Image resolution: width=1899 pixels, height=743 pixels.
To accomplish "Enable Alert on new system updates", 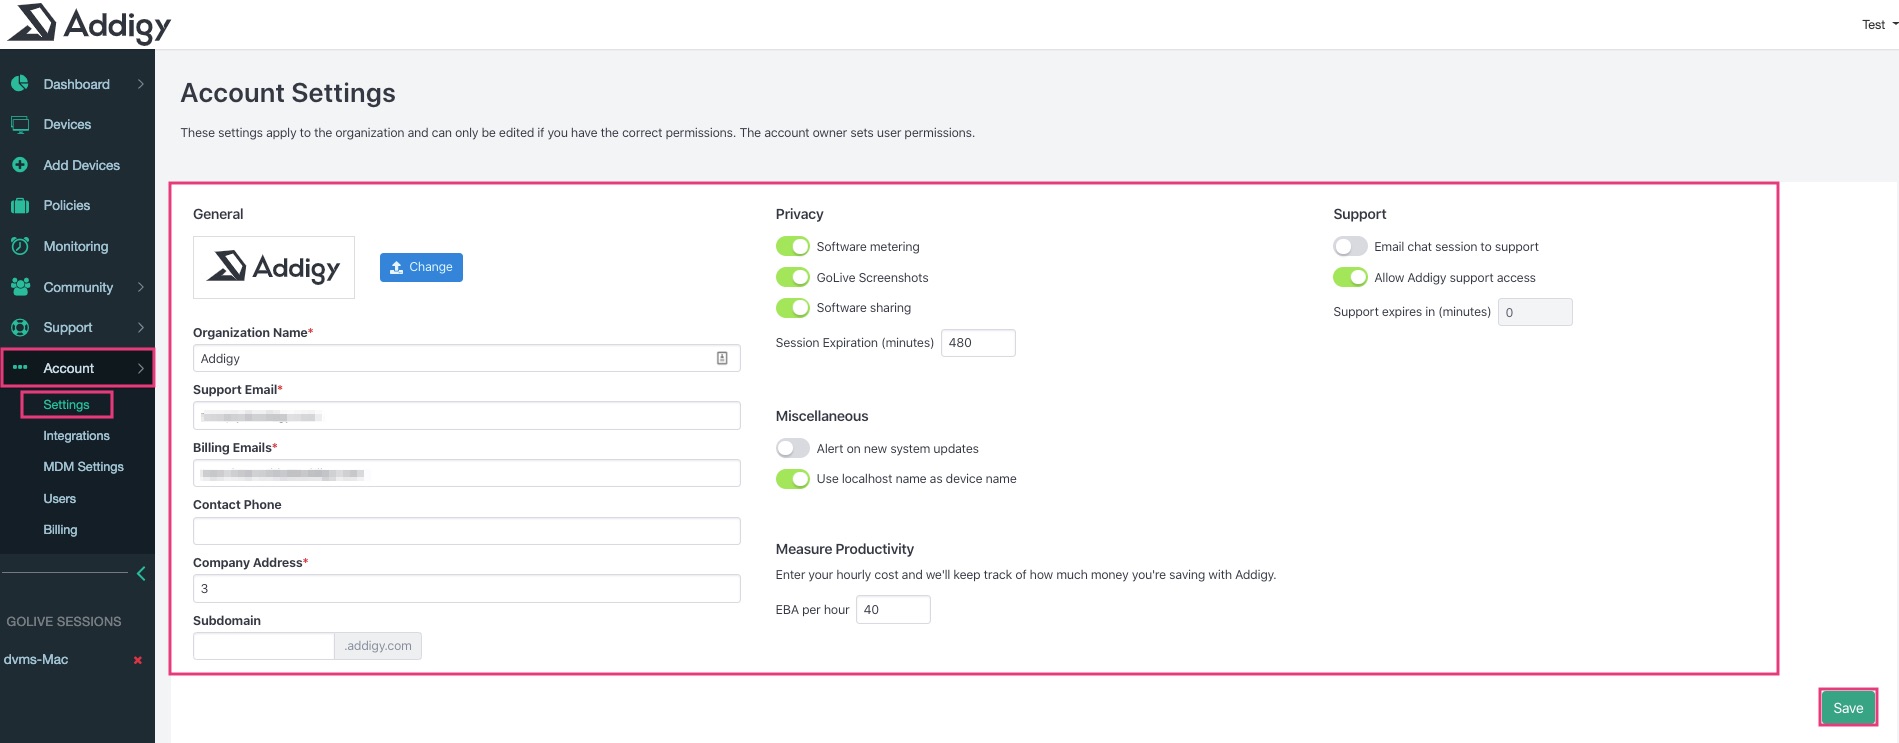I will click(792, 449).
